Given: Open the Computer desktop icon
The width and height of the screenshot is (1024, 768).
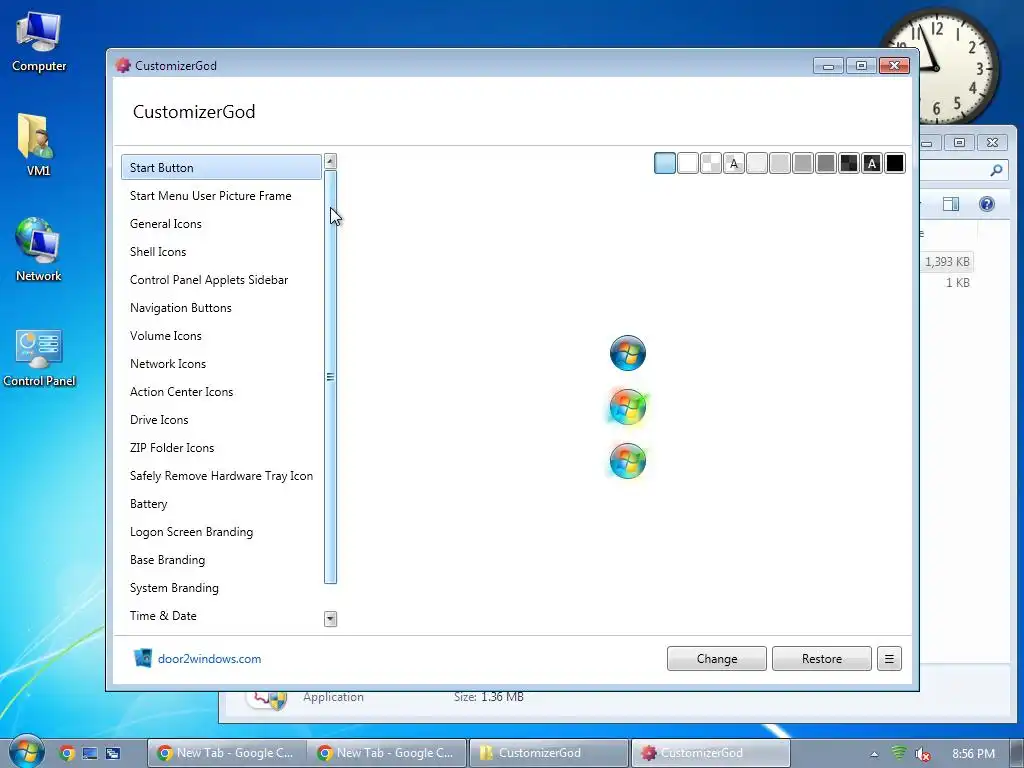Looking at the screenshot, I should tap(39, 42).
